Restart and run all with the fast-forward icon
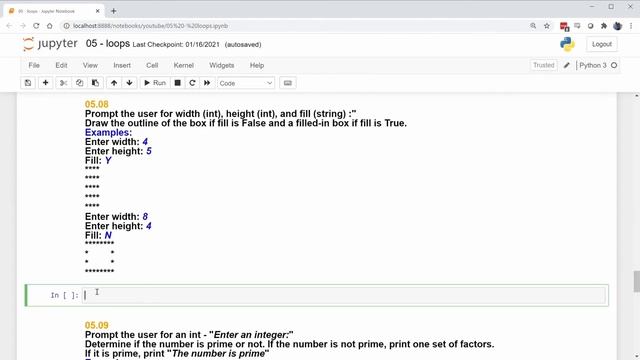640x360 pixels. point(207,83)
